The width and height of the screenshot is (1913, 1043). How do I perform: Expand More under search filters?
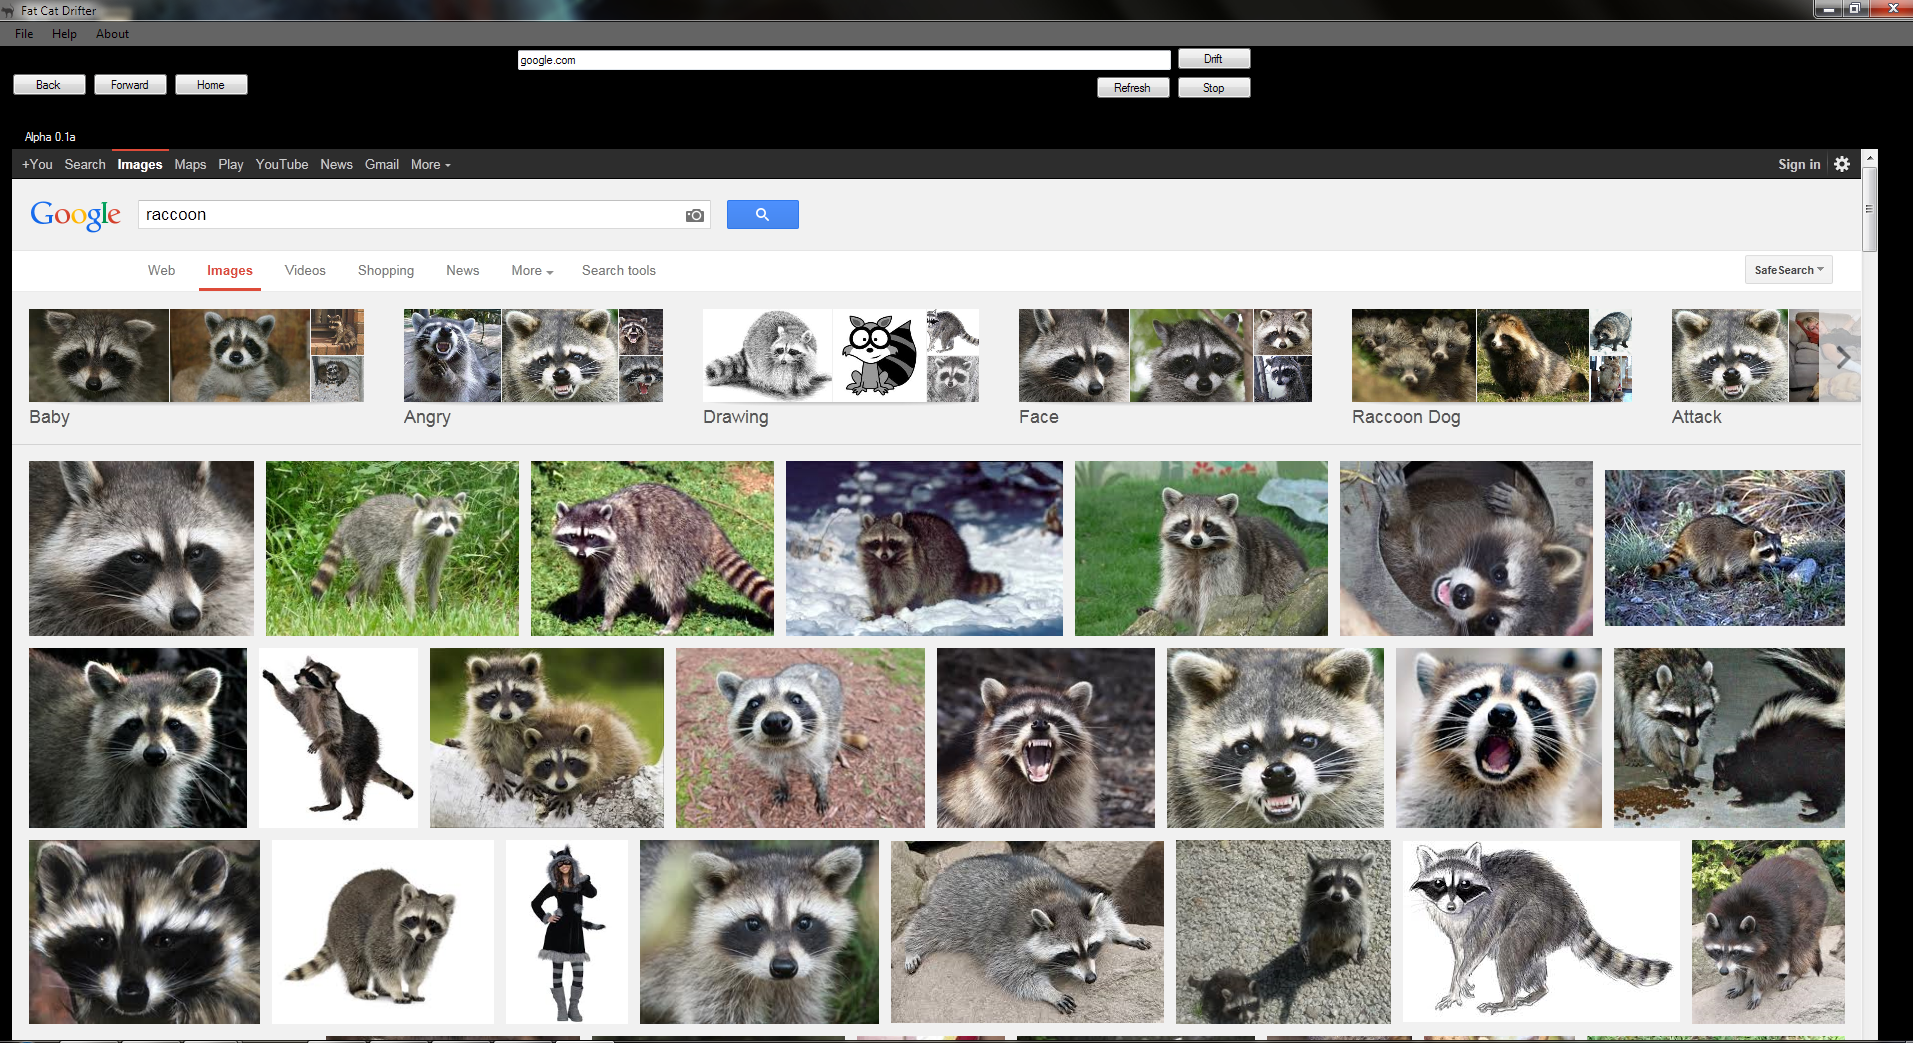[x=531, y=271]
